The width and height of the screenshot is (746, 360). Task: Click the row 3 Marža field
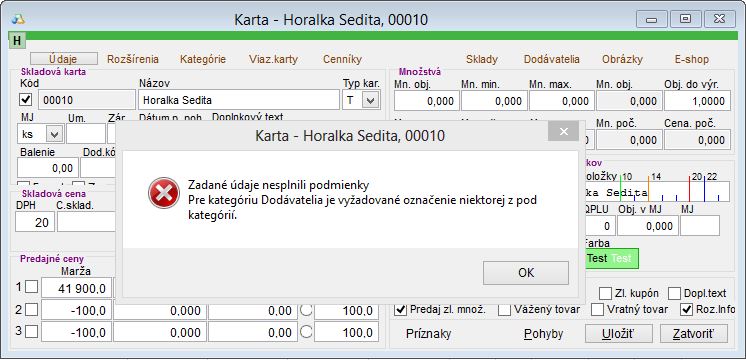[x=76, y=332]
